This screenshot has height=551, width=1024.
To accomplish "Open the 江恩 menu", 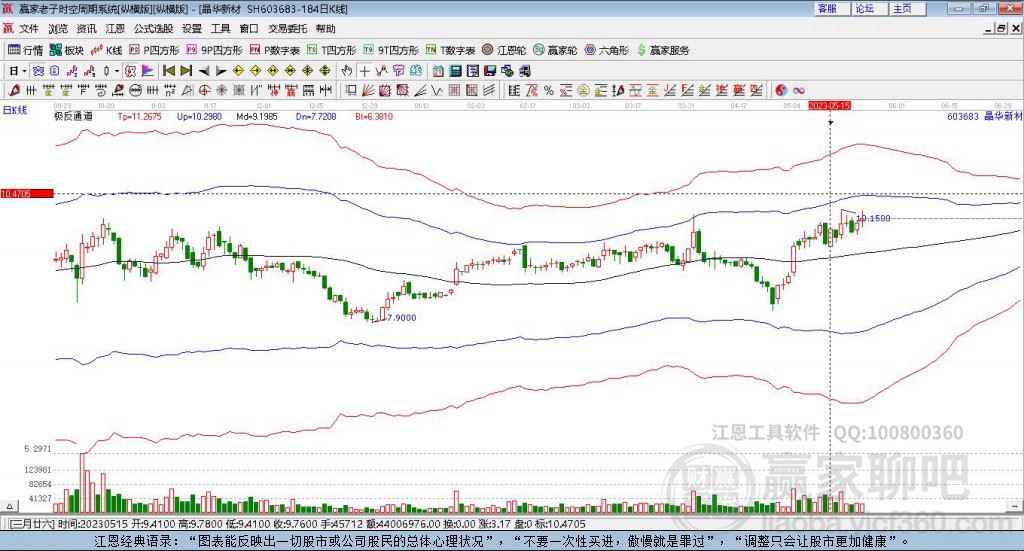I will [115, 29].
